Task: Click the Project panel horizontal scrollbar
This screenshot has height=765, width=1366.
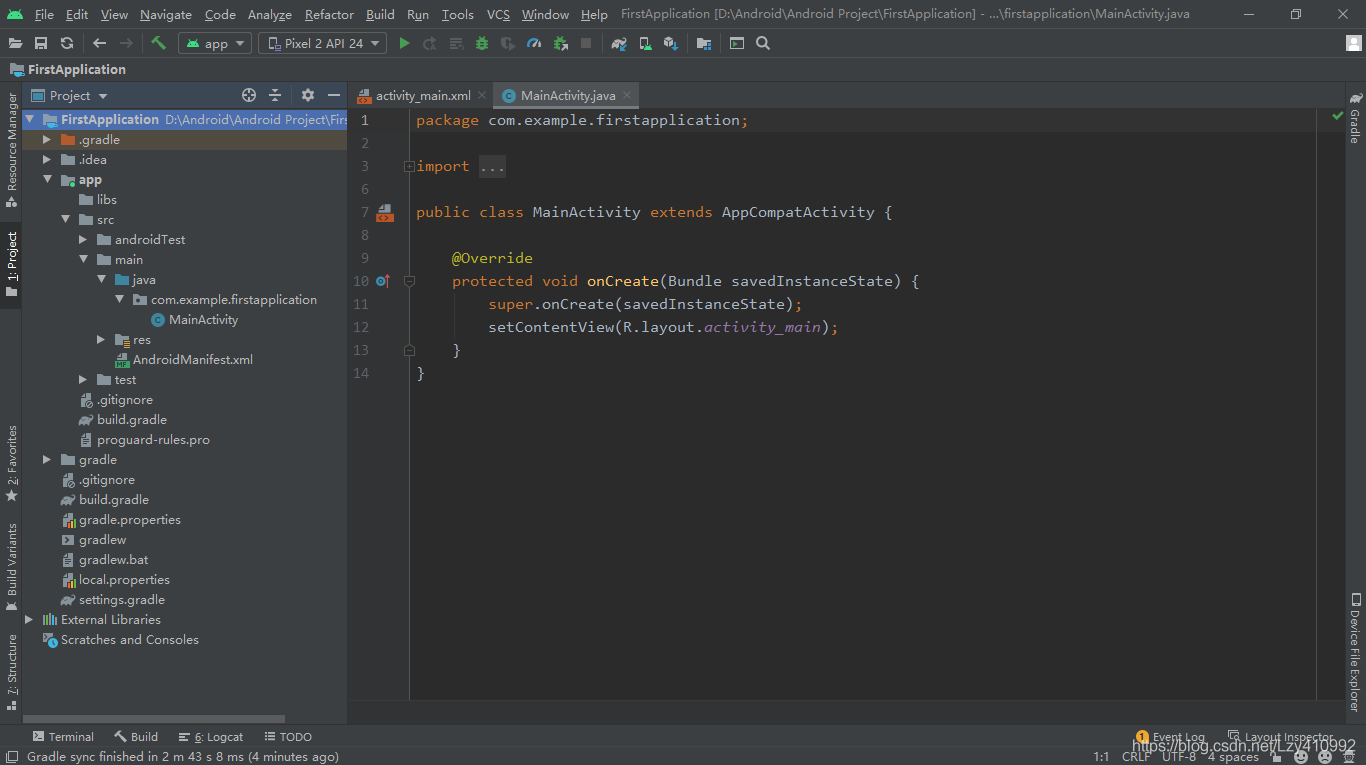Action: tap(154, 718)
